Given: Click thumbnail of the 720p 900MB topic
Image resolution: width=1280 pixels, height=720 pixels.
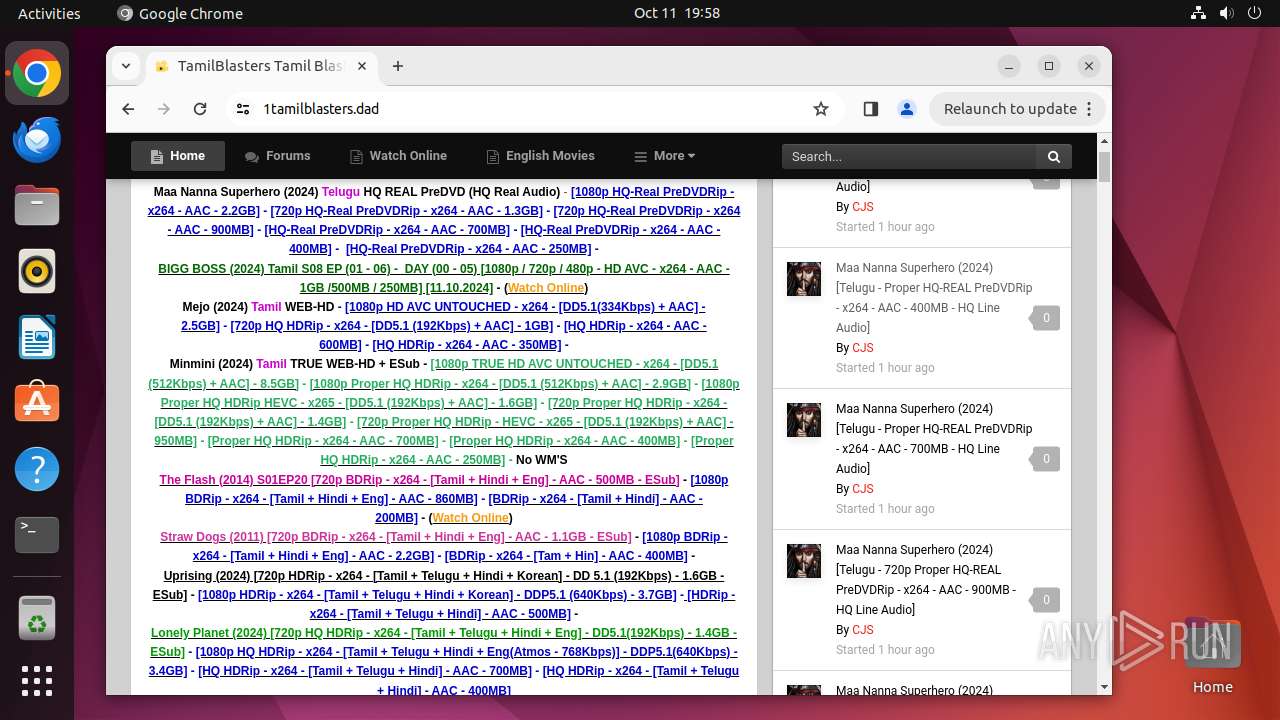Looking at the screenshot, I should click(804, 561).
